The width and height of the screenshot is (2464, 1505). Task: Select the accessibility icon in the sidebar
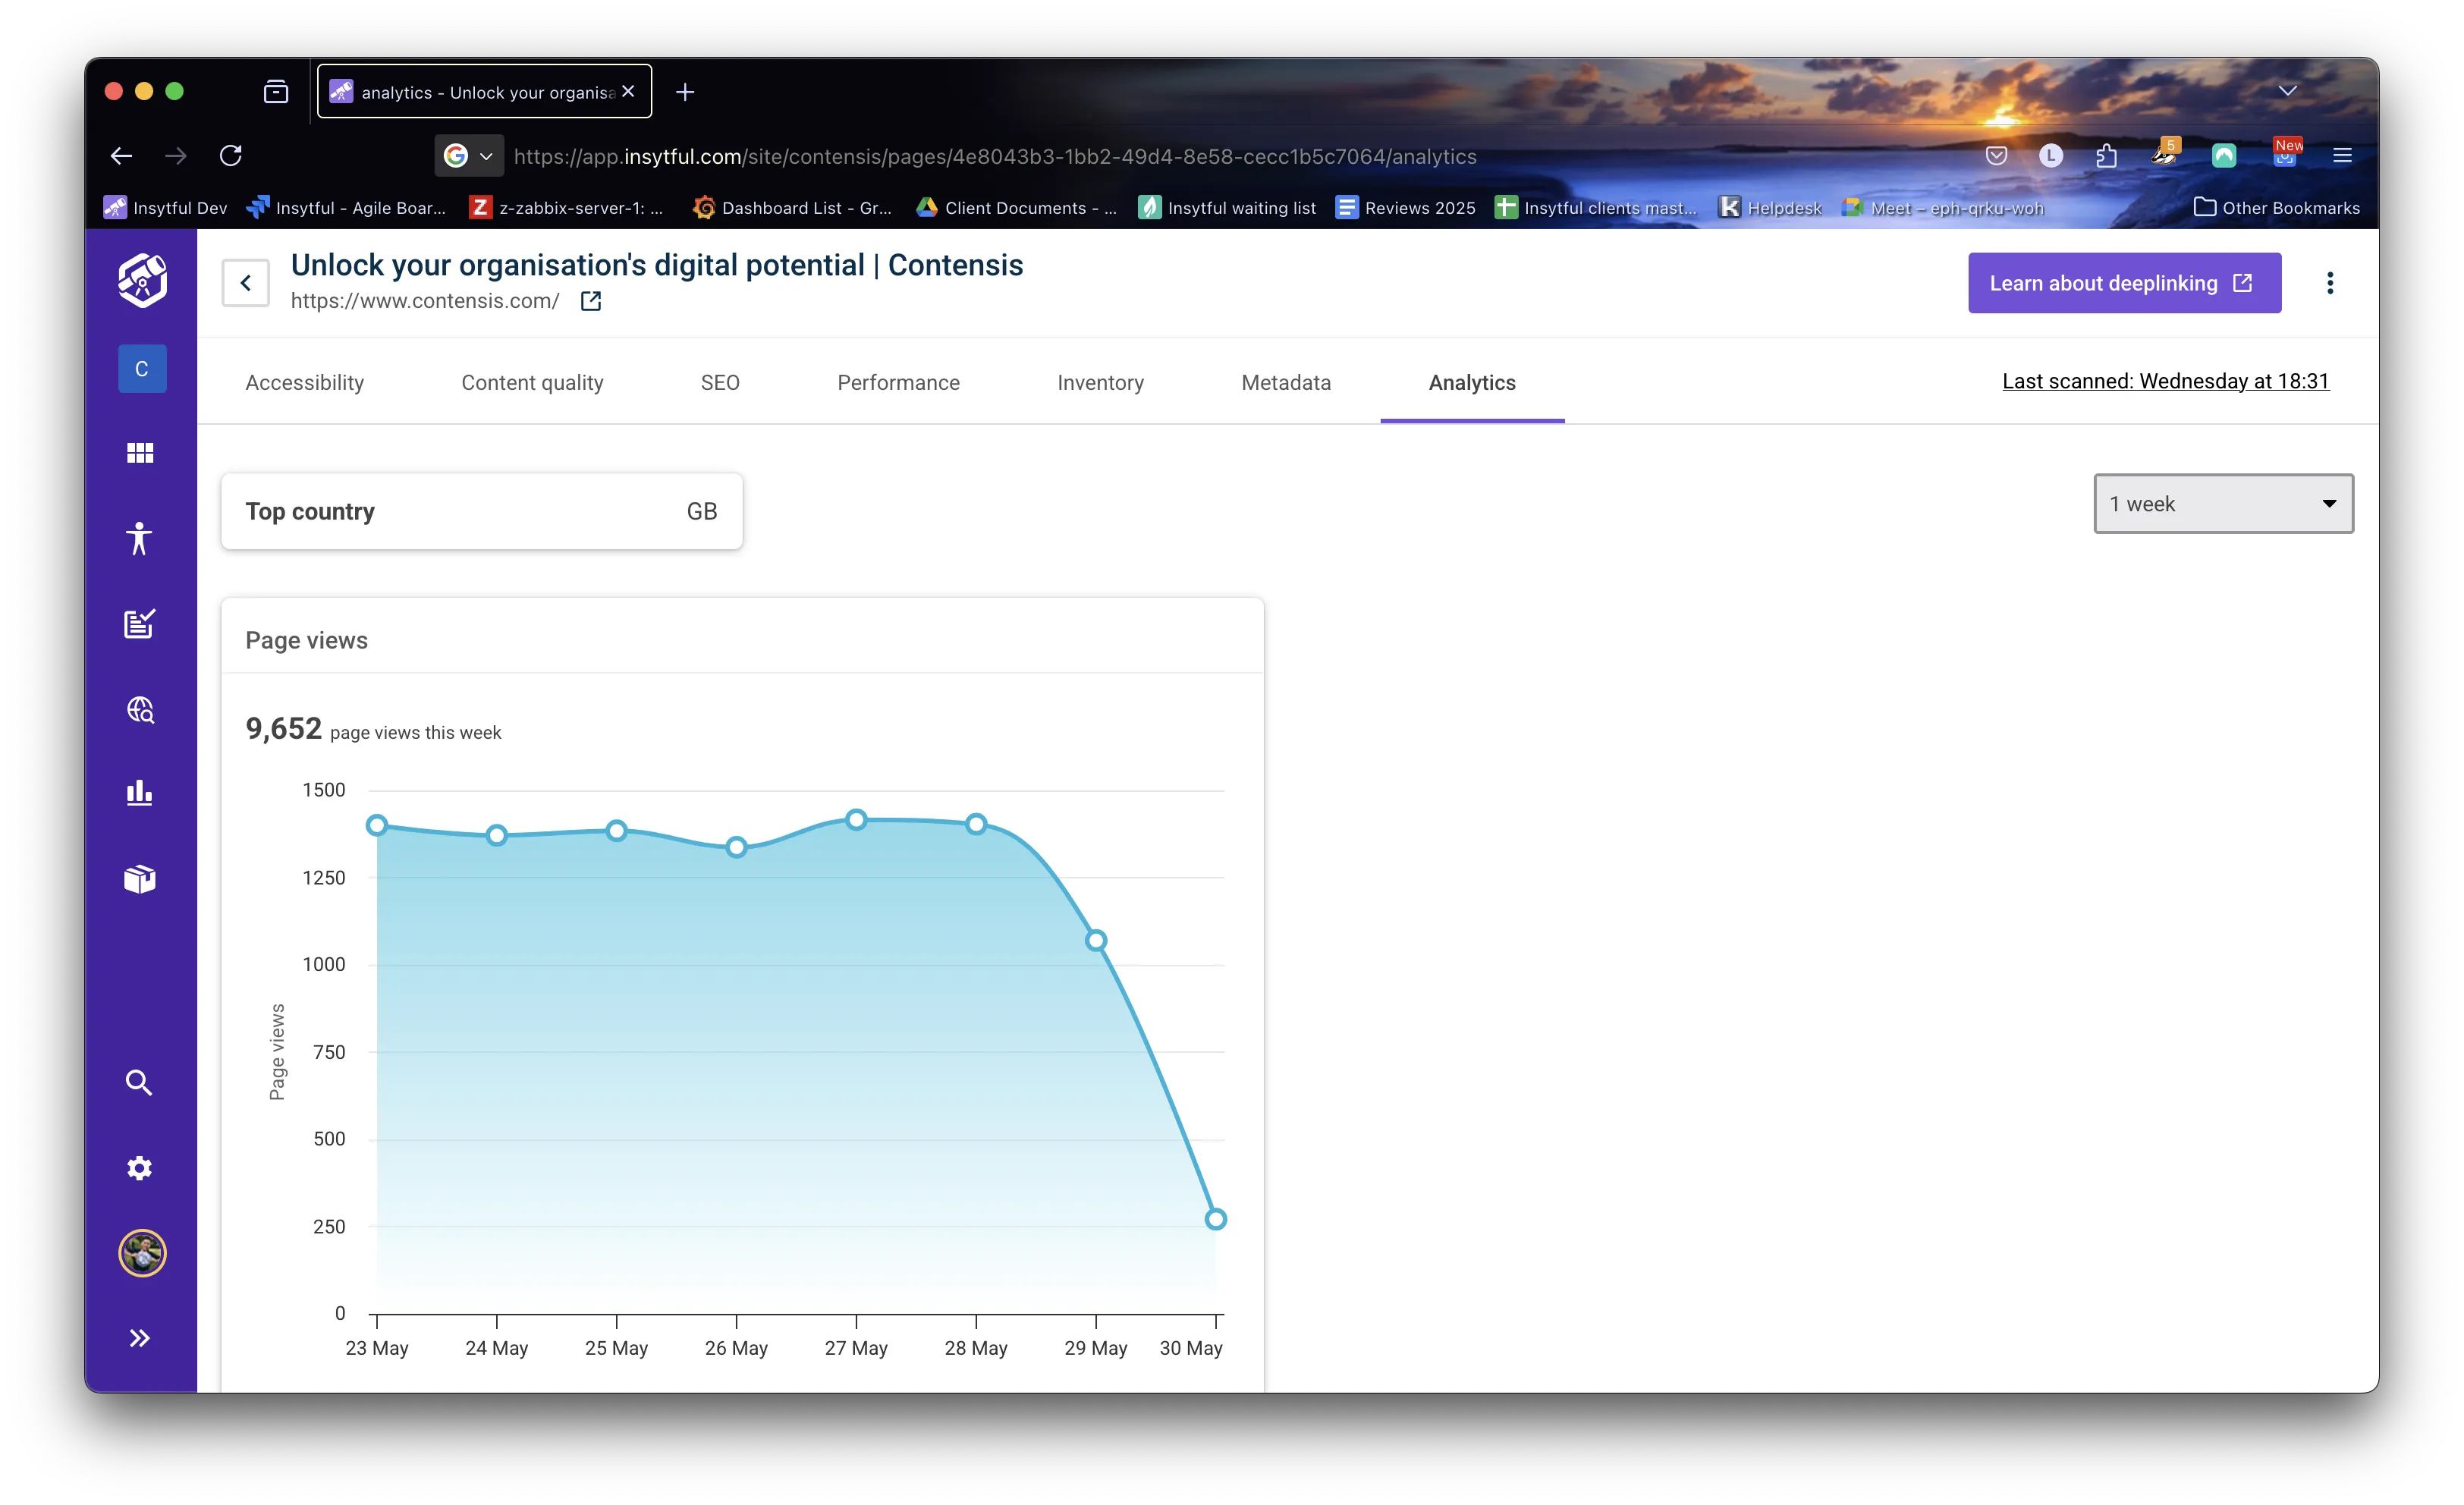coord(139,539)
